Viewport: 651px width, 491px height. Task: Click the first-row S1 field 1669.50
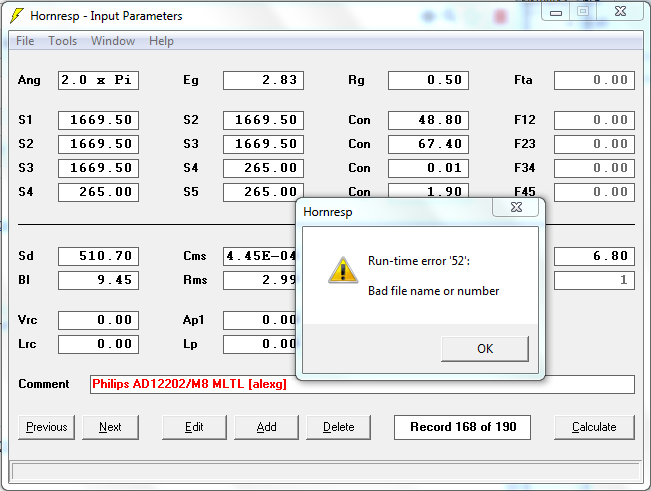pos(98,120)
